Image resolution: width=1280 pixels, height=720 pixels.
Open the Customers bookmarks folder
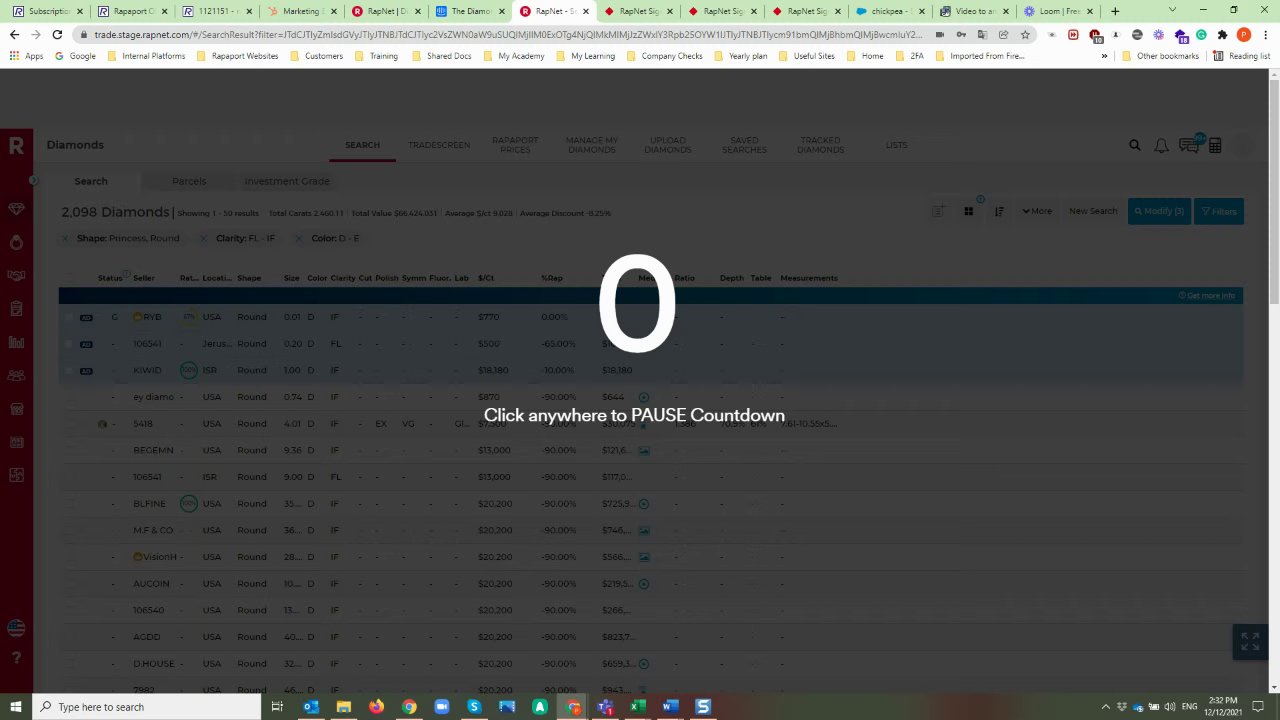coord(316,56)
